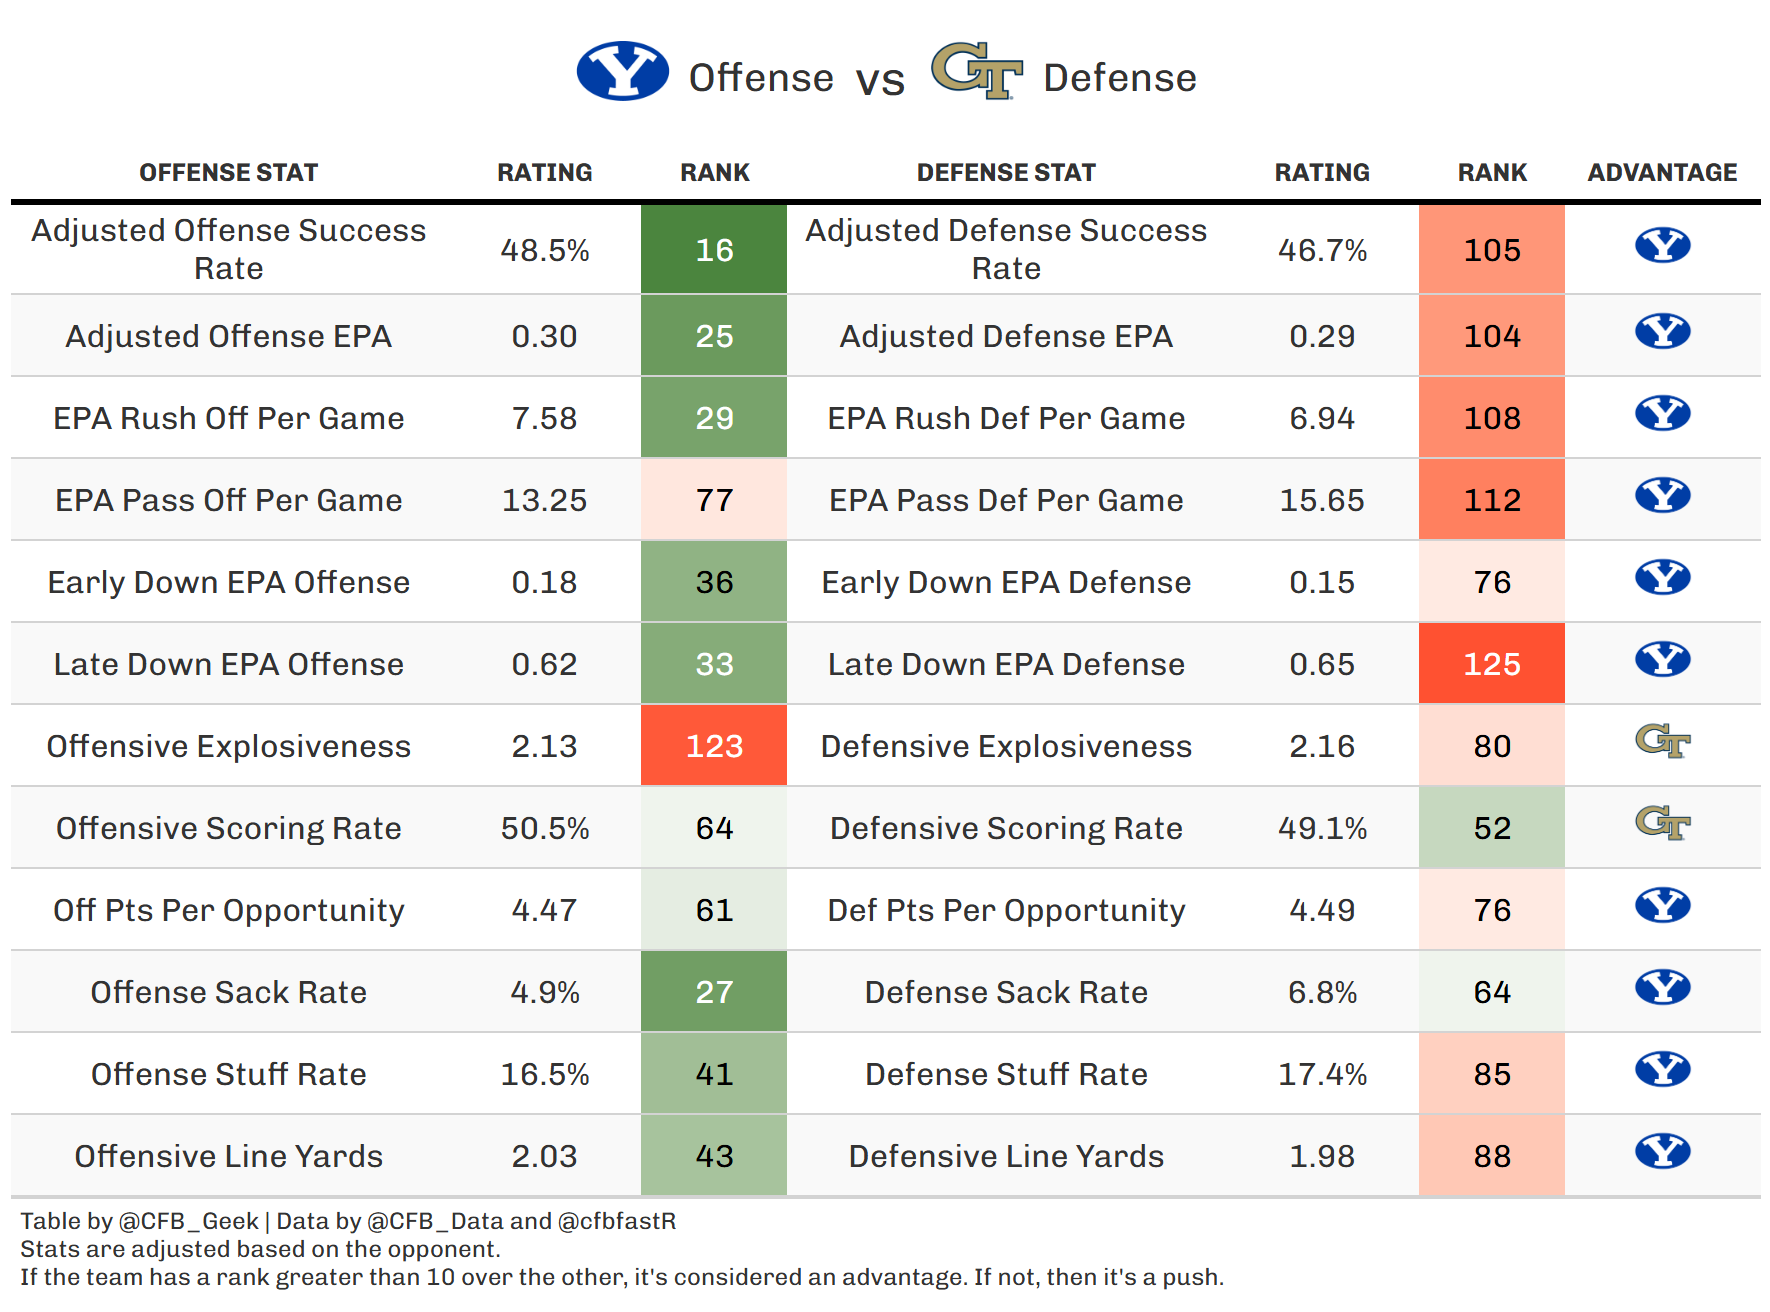
Task: Click BYU advantage logo in Offense Stuff Rate row
Action: pyautogui.click(x=1662, y=1070)
